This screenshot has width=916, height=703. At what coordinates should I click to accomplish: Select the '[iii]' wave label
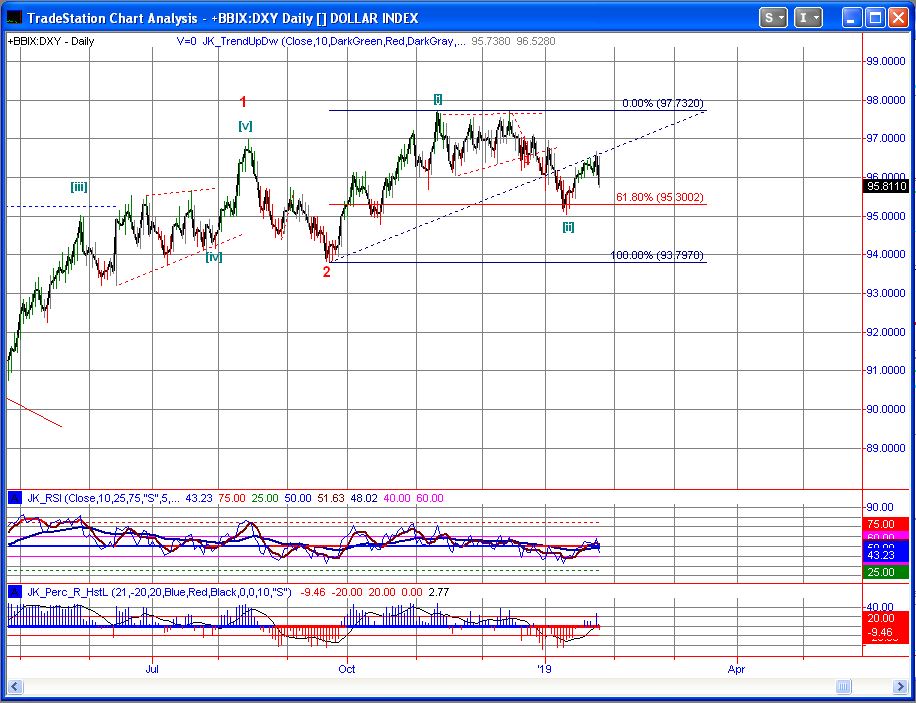[x=79, y=187]
